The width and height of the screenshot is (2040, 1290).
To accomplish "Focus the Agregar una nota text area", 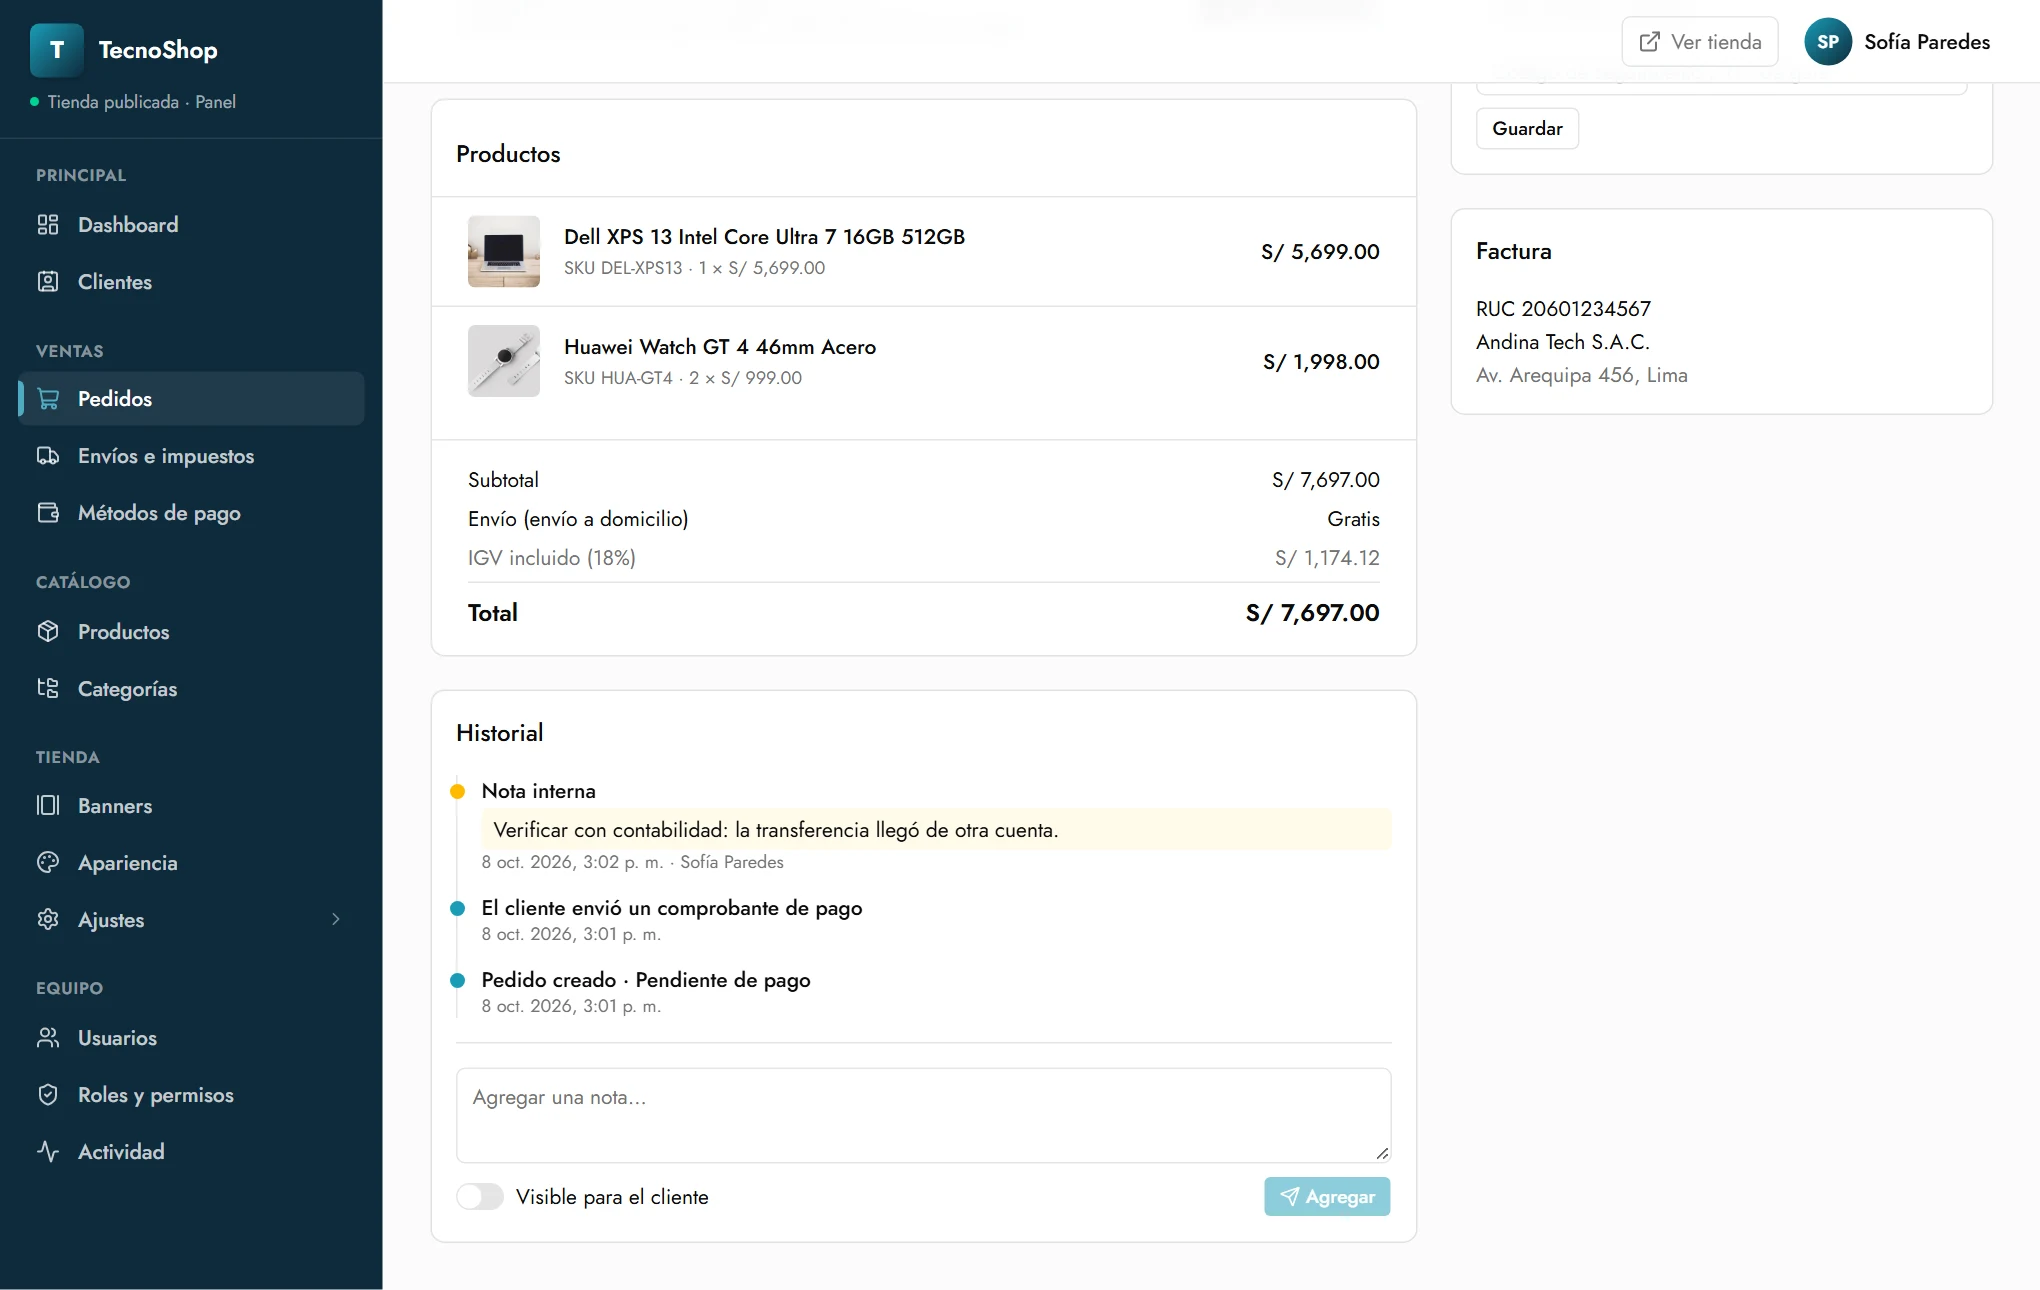I will [923, 1115].
